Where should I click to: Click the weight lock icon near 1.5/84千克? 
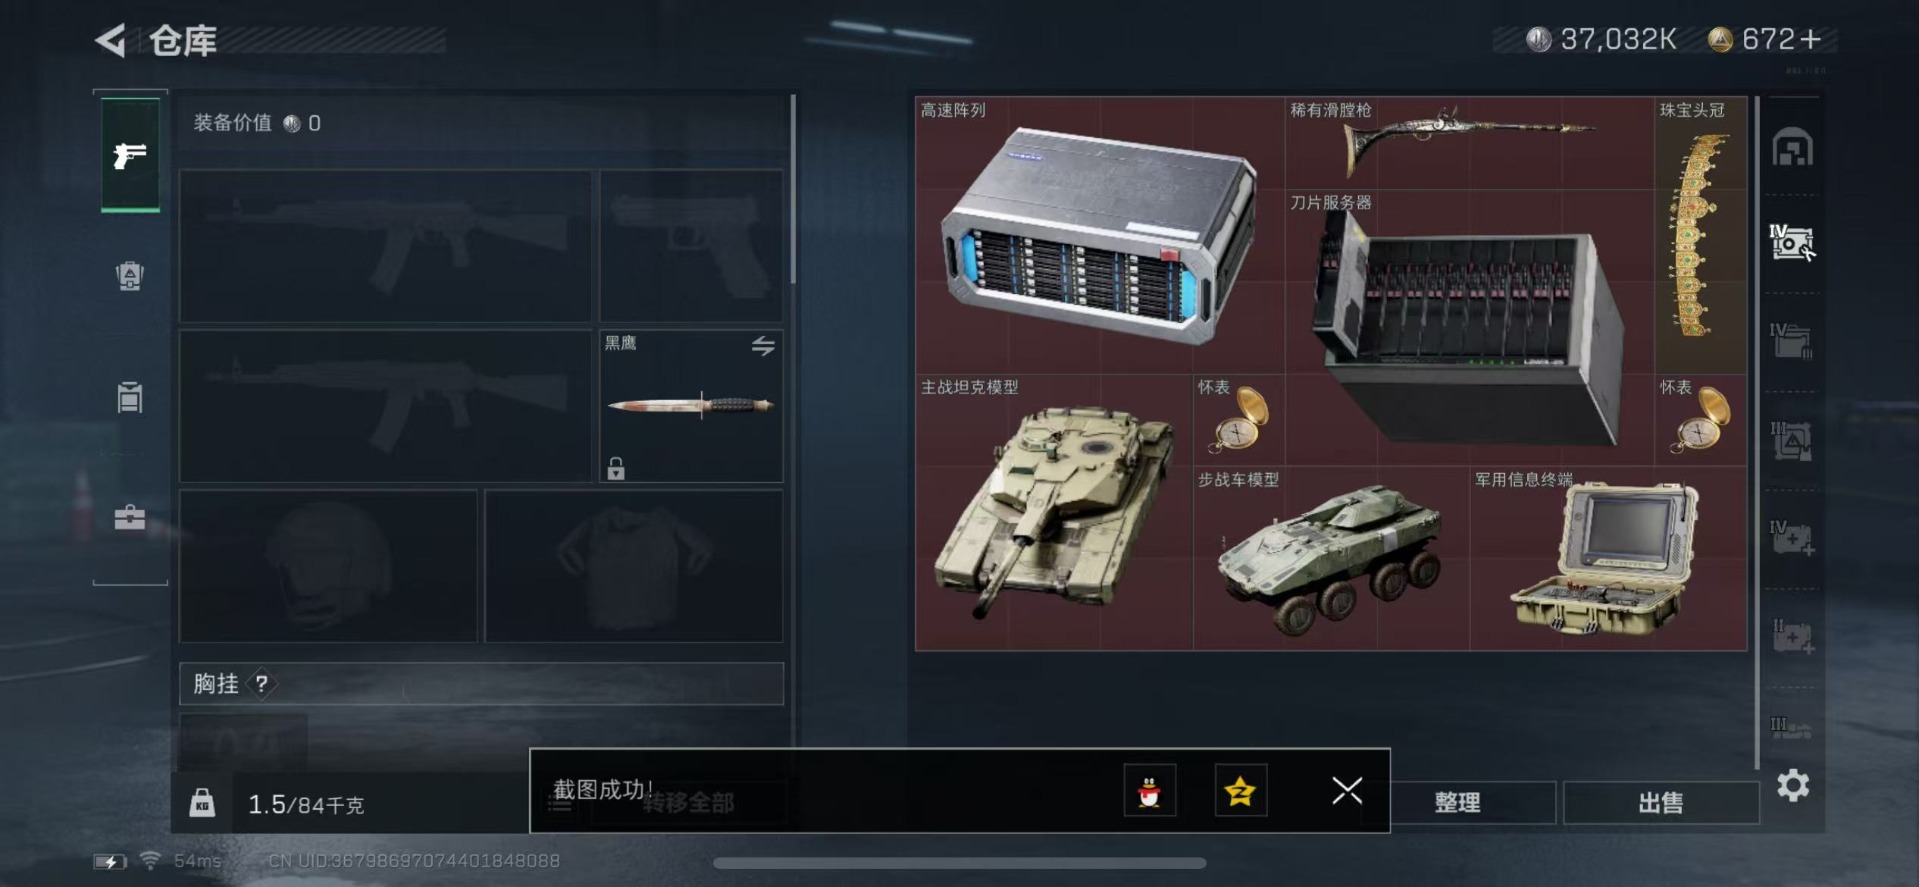(x=202, y=802)
